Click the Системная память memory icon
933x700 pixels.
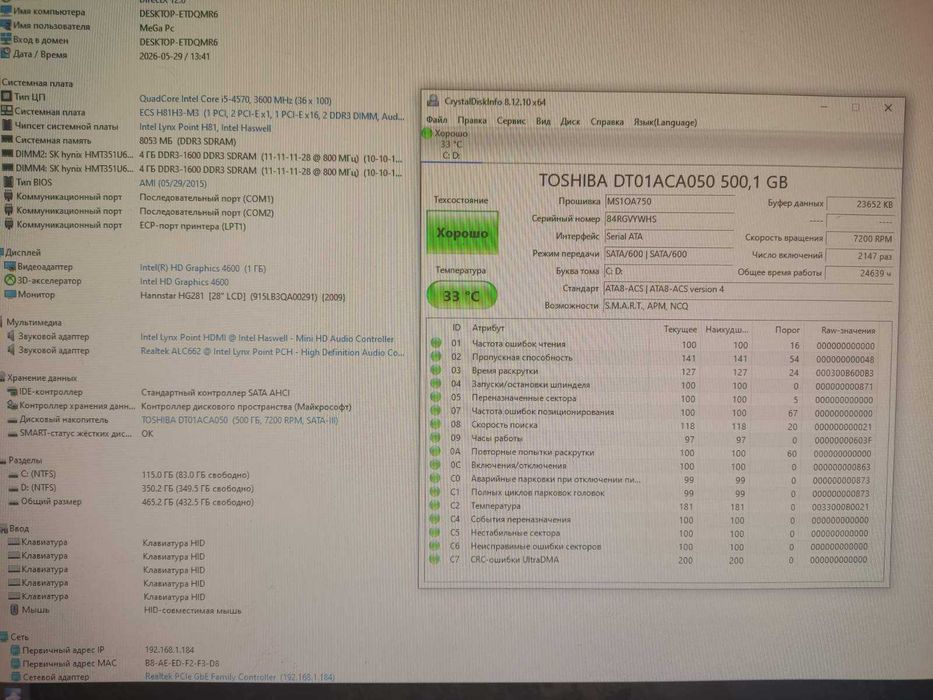click(x=7, y=139)
